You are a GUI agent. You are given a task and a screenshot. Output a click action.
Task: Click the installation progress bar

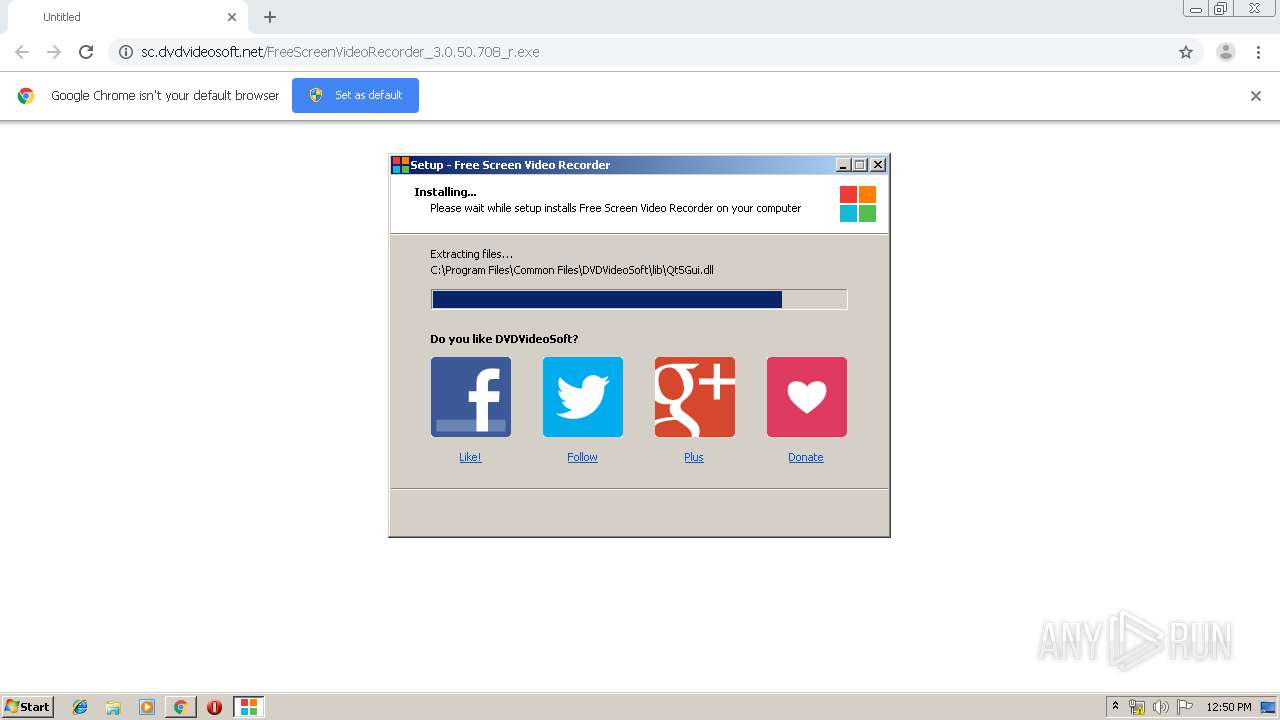coord(639,299)
